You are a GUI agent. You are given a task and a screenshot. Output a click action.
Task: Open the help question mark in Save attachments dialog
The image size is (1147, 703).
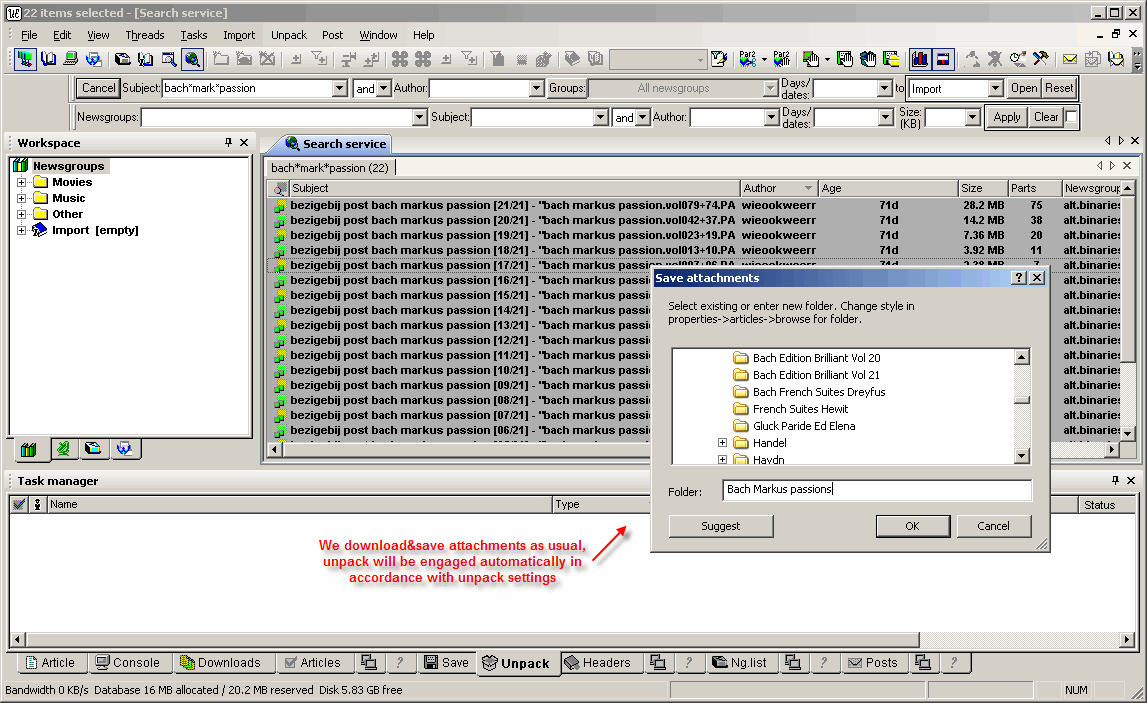click(1019, 278)
